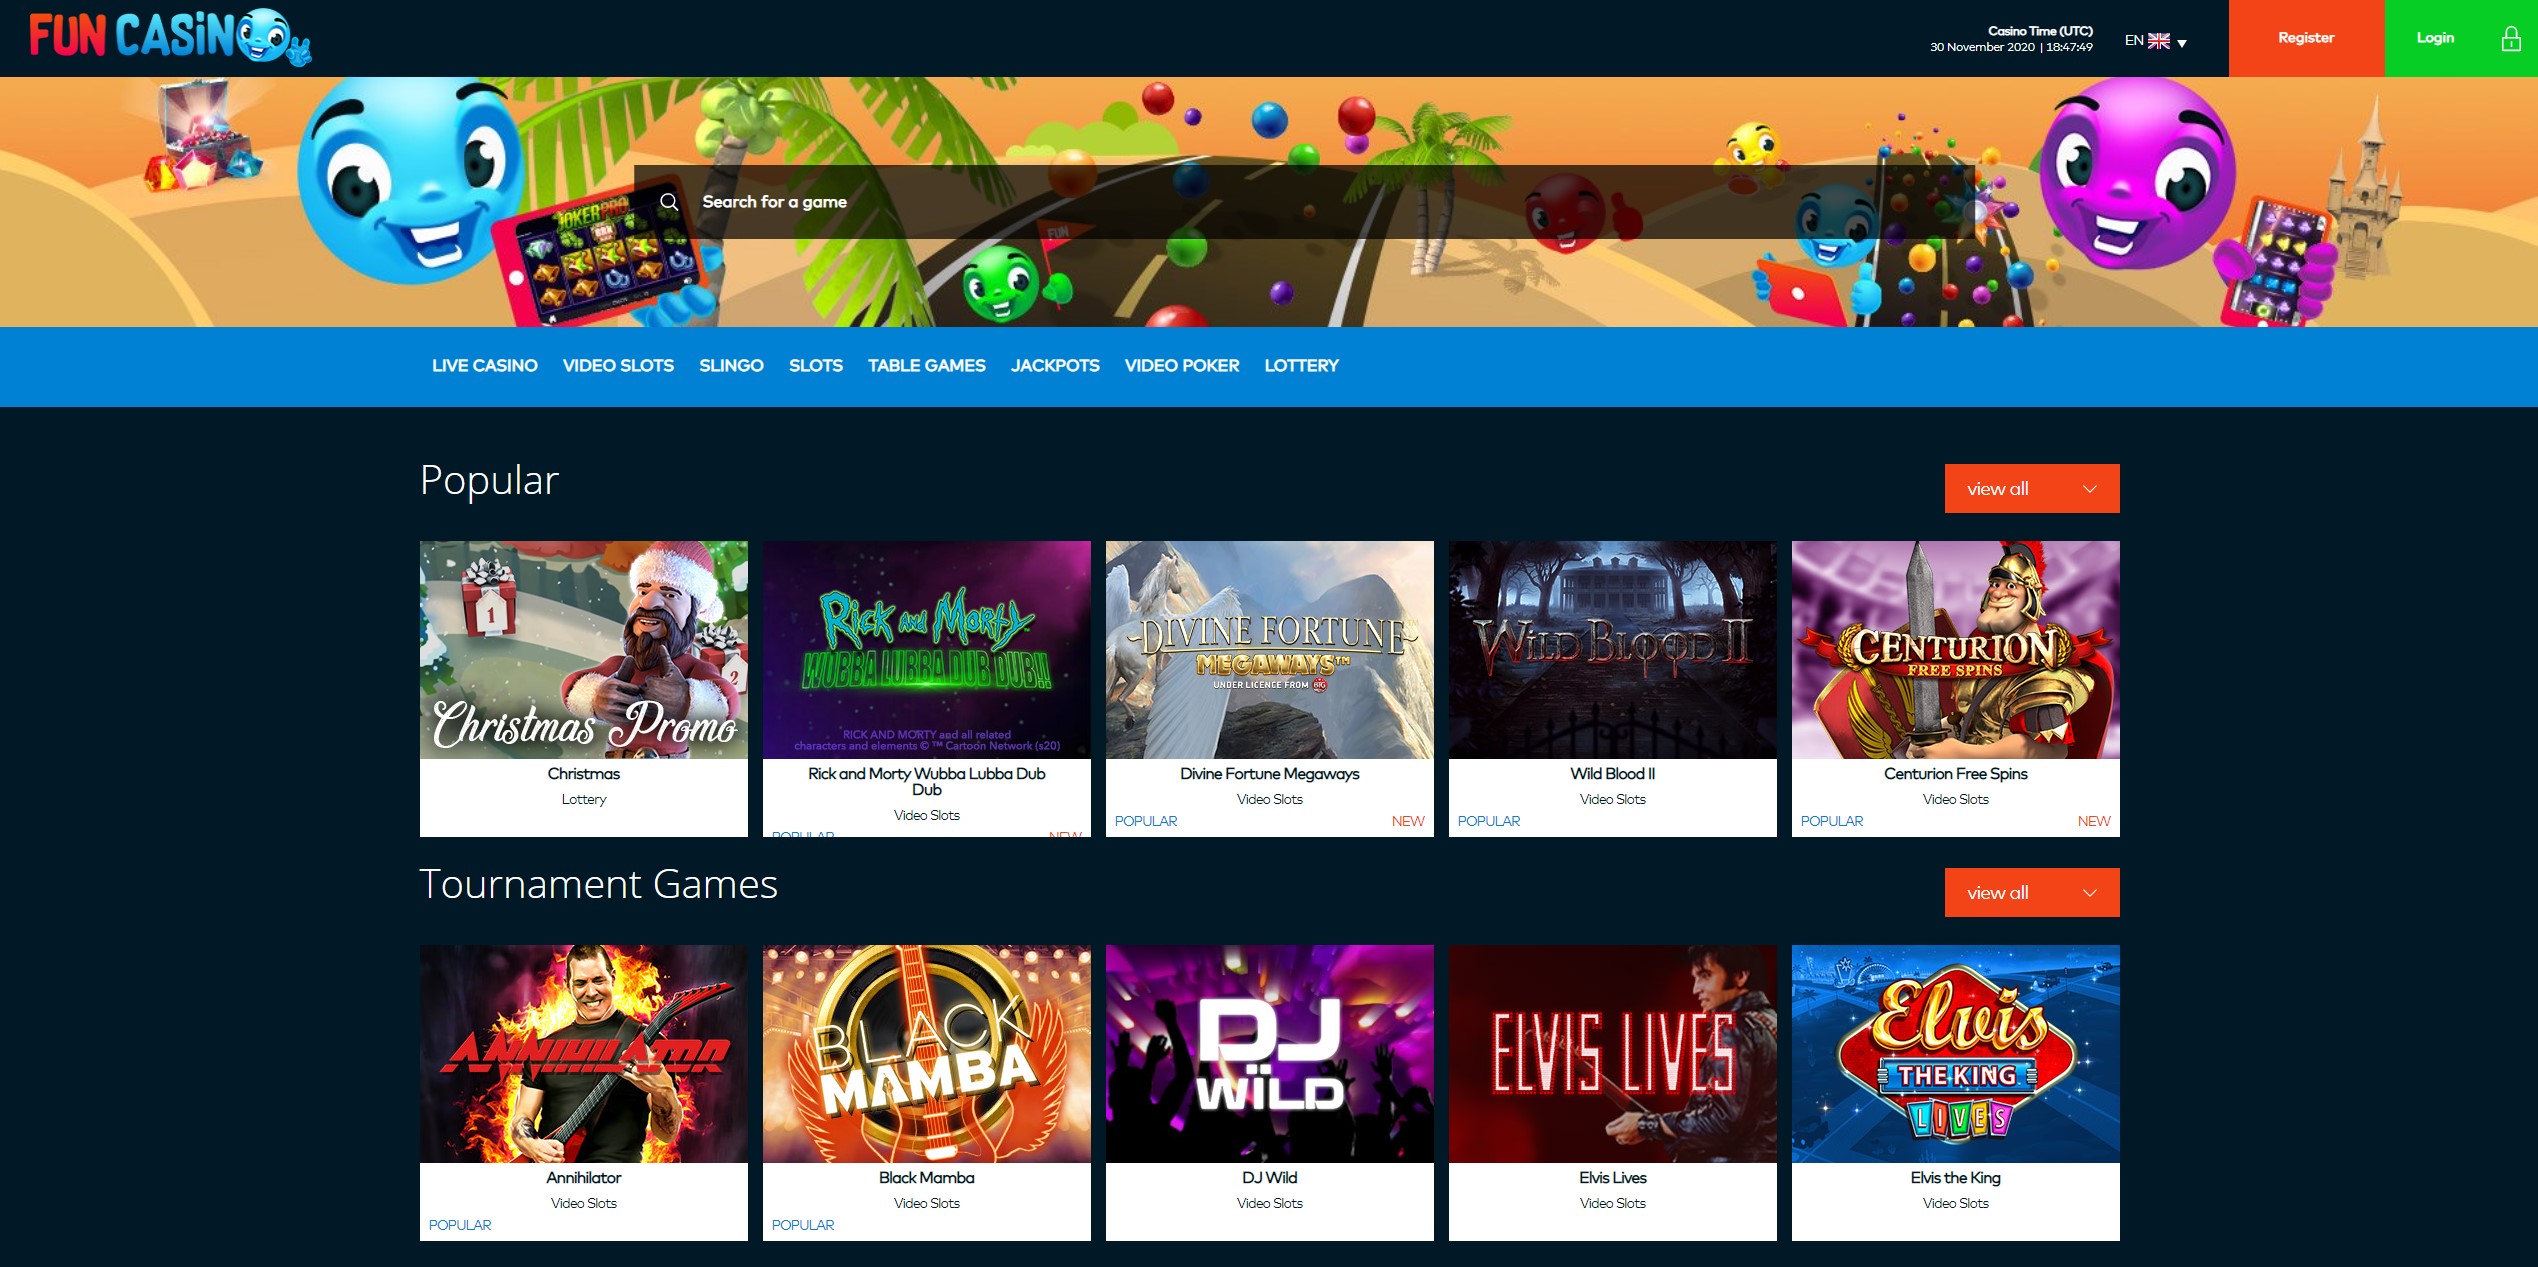Open the Jackpots section
Viewport: 2538px width, 1267px height.
point(1055,366)
